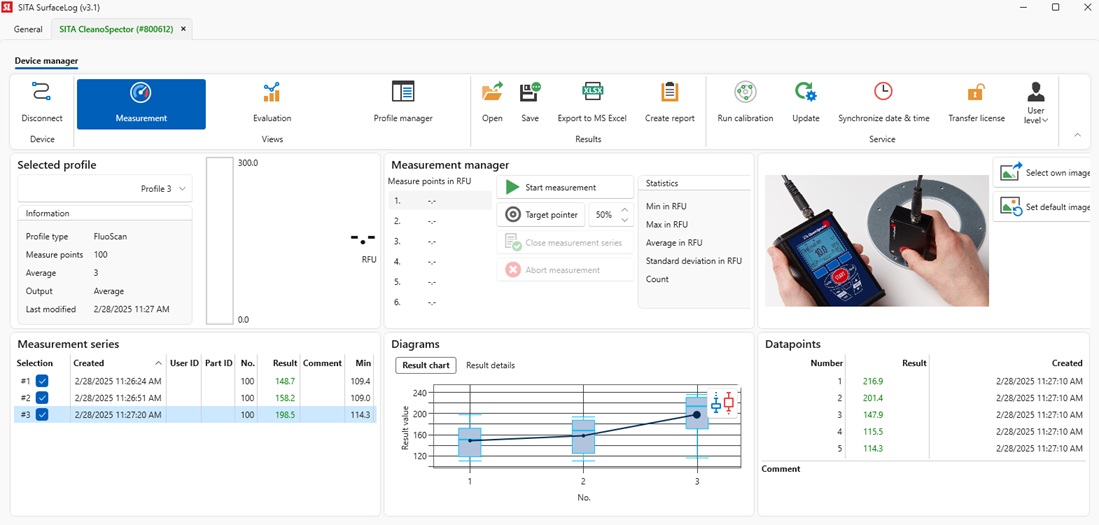Click the Save results icon
This screenshot has height=525, width=1099.
530,93
